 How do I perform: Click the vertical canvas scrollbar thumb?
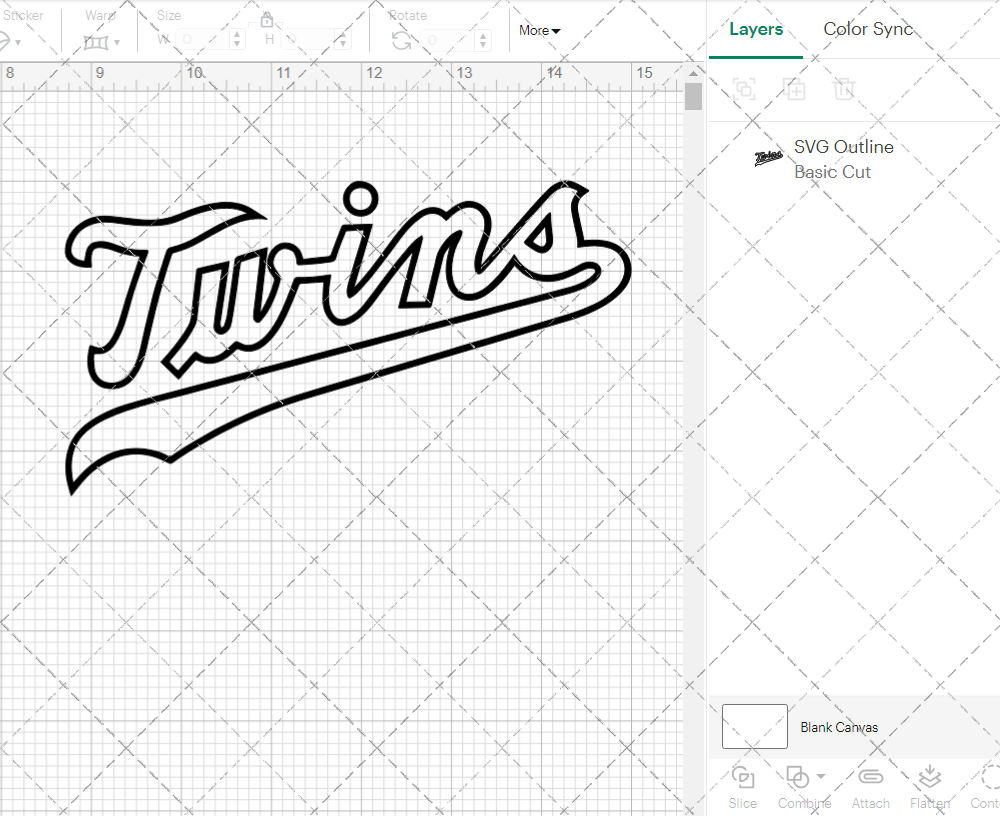pyautogui.click(x=693, y=96)
